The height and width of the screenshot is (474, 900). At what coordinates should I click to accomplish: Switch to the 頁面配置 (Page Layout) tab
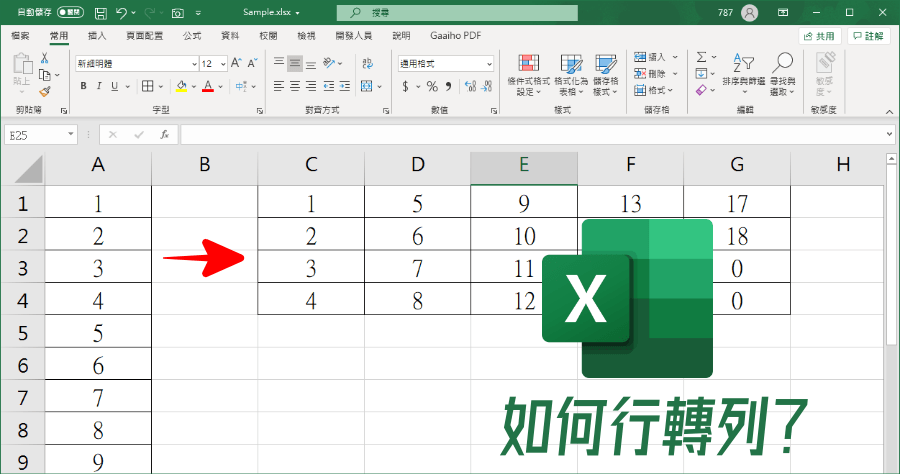145,36
